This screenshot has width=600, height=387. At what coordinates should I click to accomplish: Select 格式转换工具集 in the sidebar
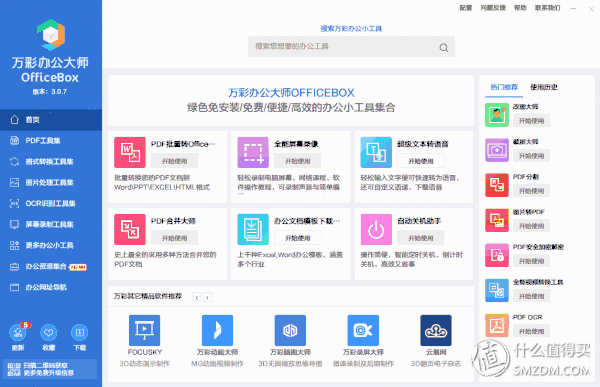tap(51, 162)
